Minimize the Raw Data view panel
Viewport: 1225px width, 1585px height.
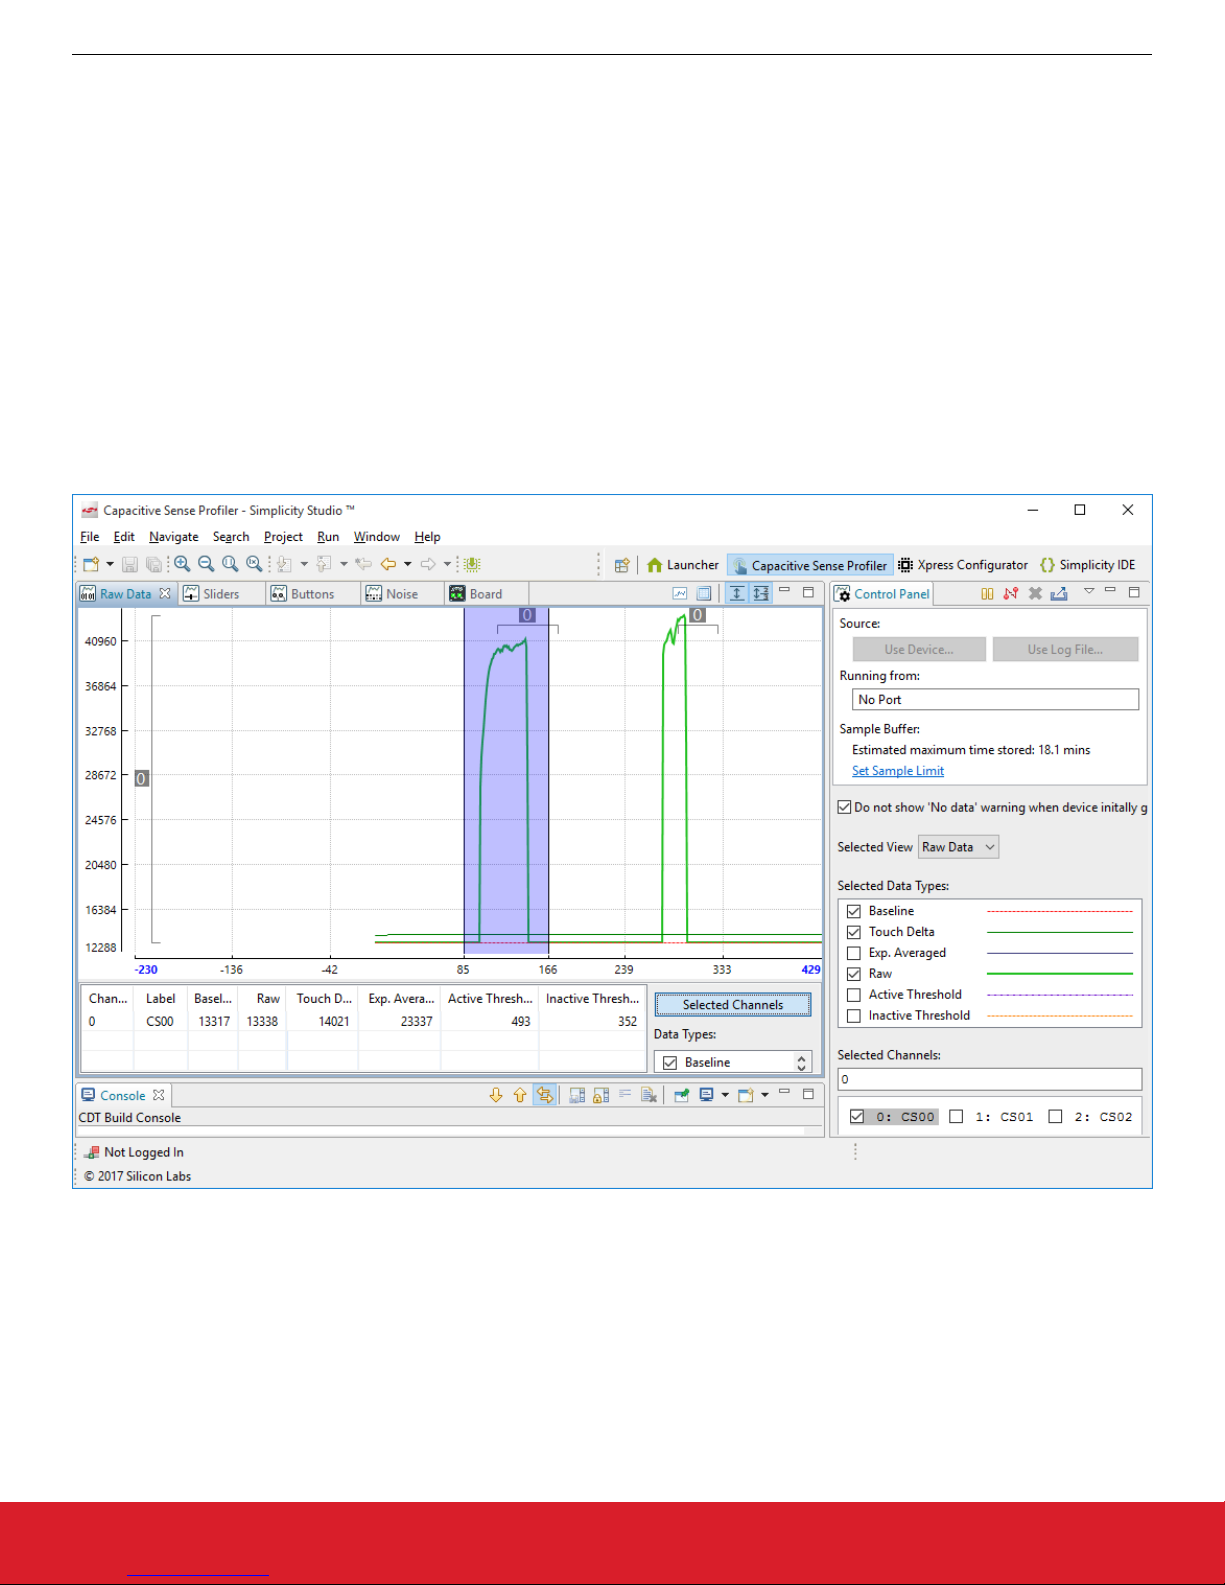coord(784,591)
